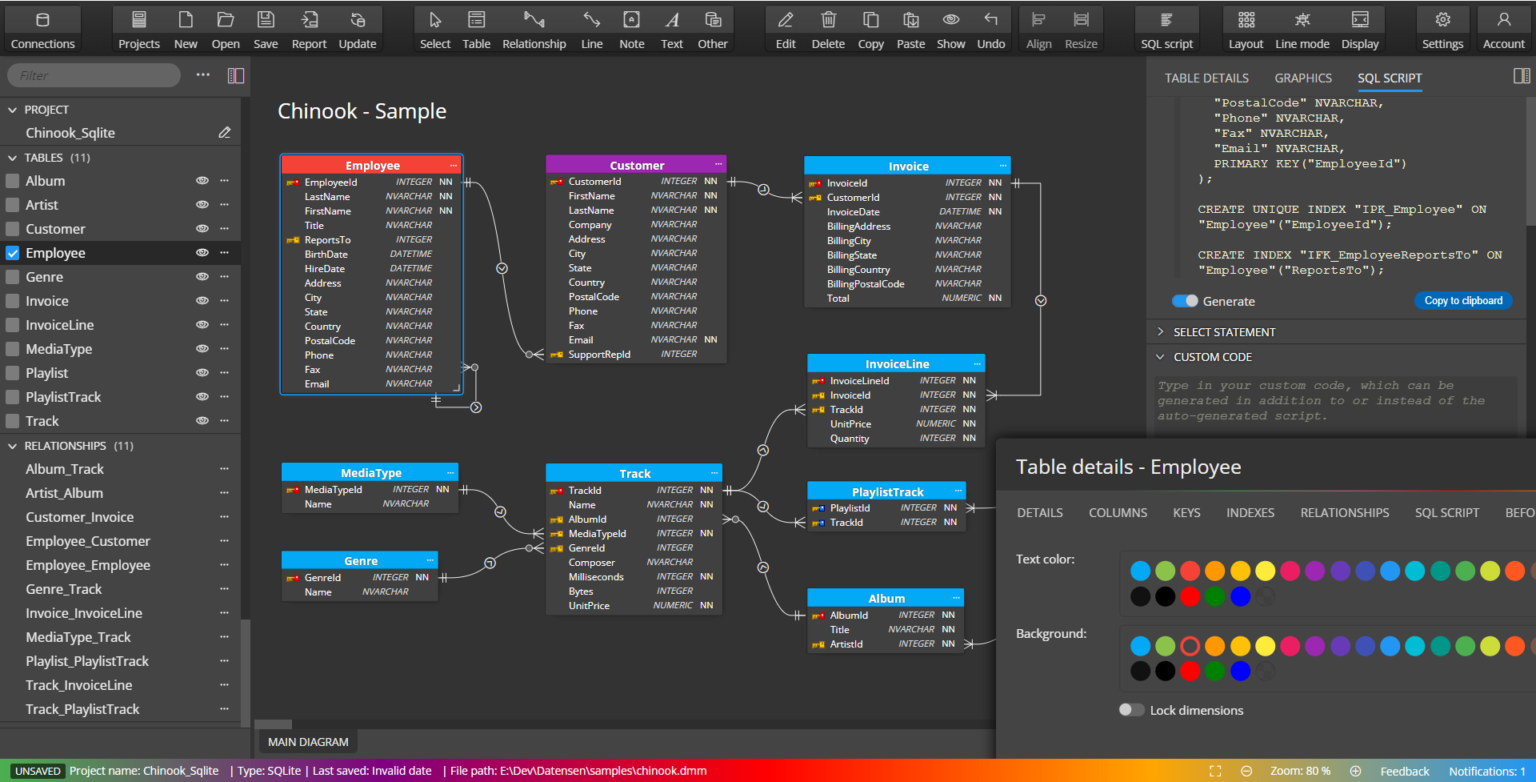The width and height of the screenshot is (1536, 782).
Task: Toggle visibility of the Album table
Action: click(x=202, y=180)
